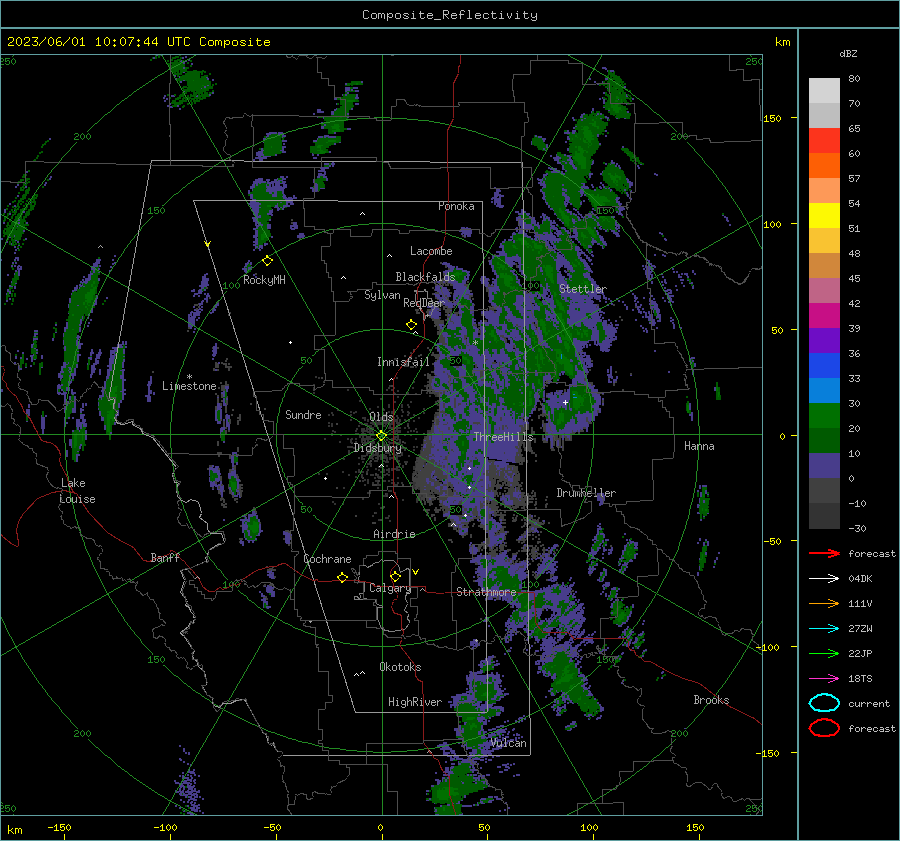Click the white star marker above Limestone
The width and height of the screenshot is (900, 841).
[189, 377]
